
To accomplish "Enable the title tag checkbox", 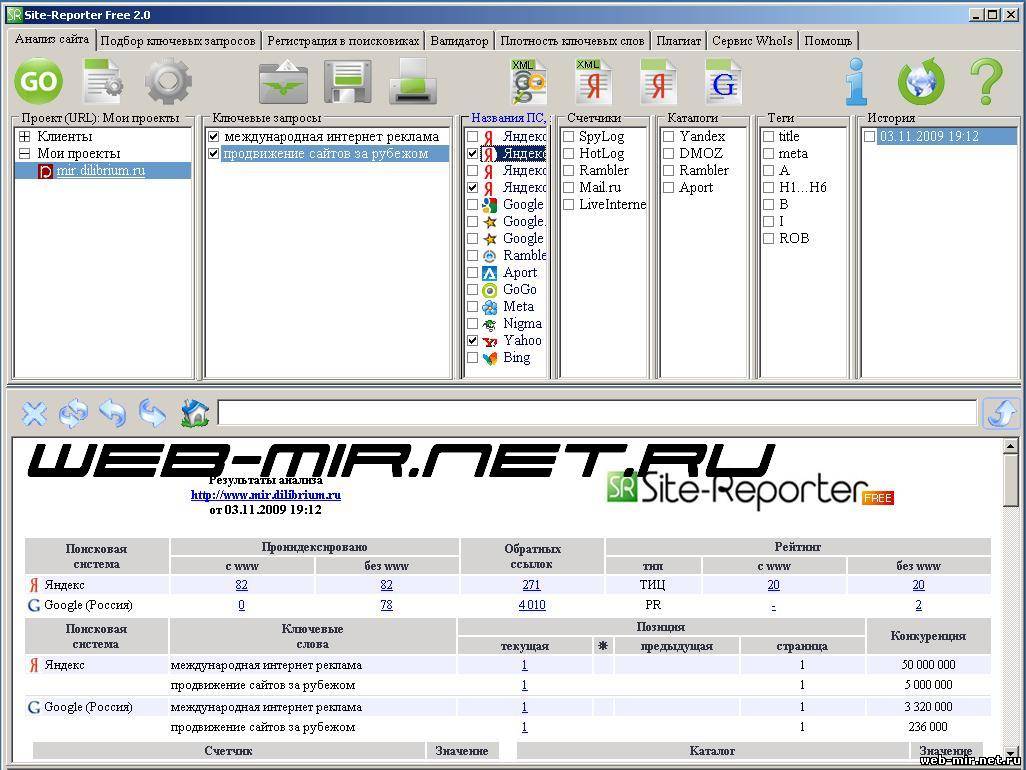I will click(769, 137).
